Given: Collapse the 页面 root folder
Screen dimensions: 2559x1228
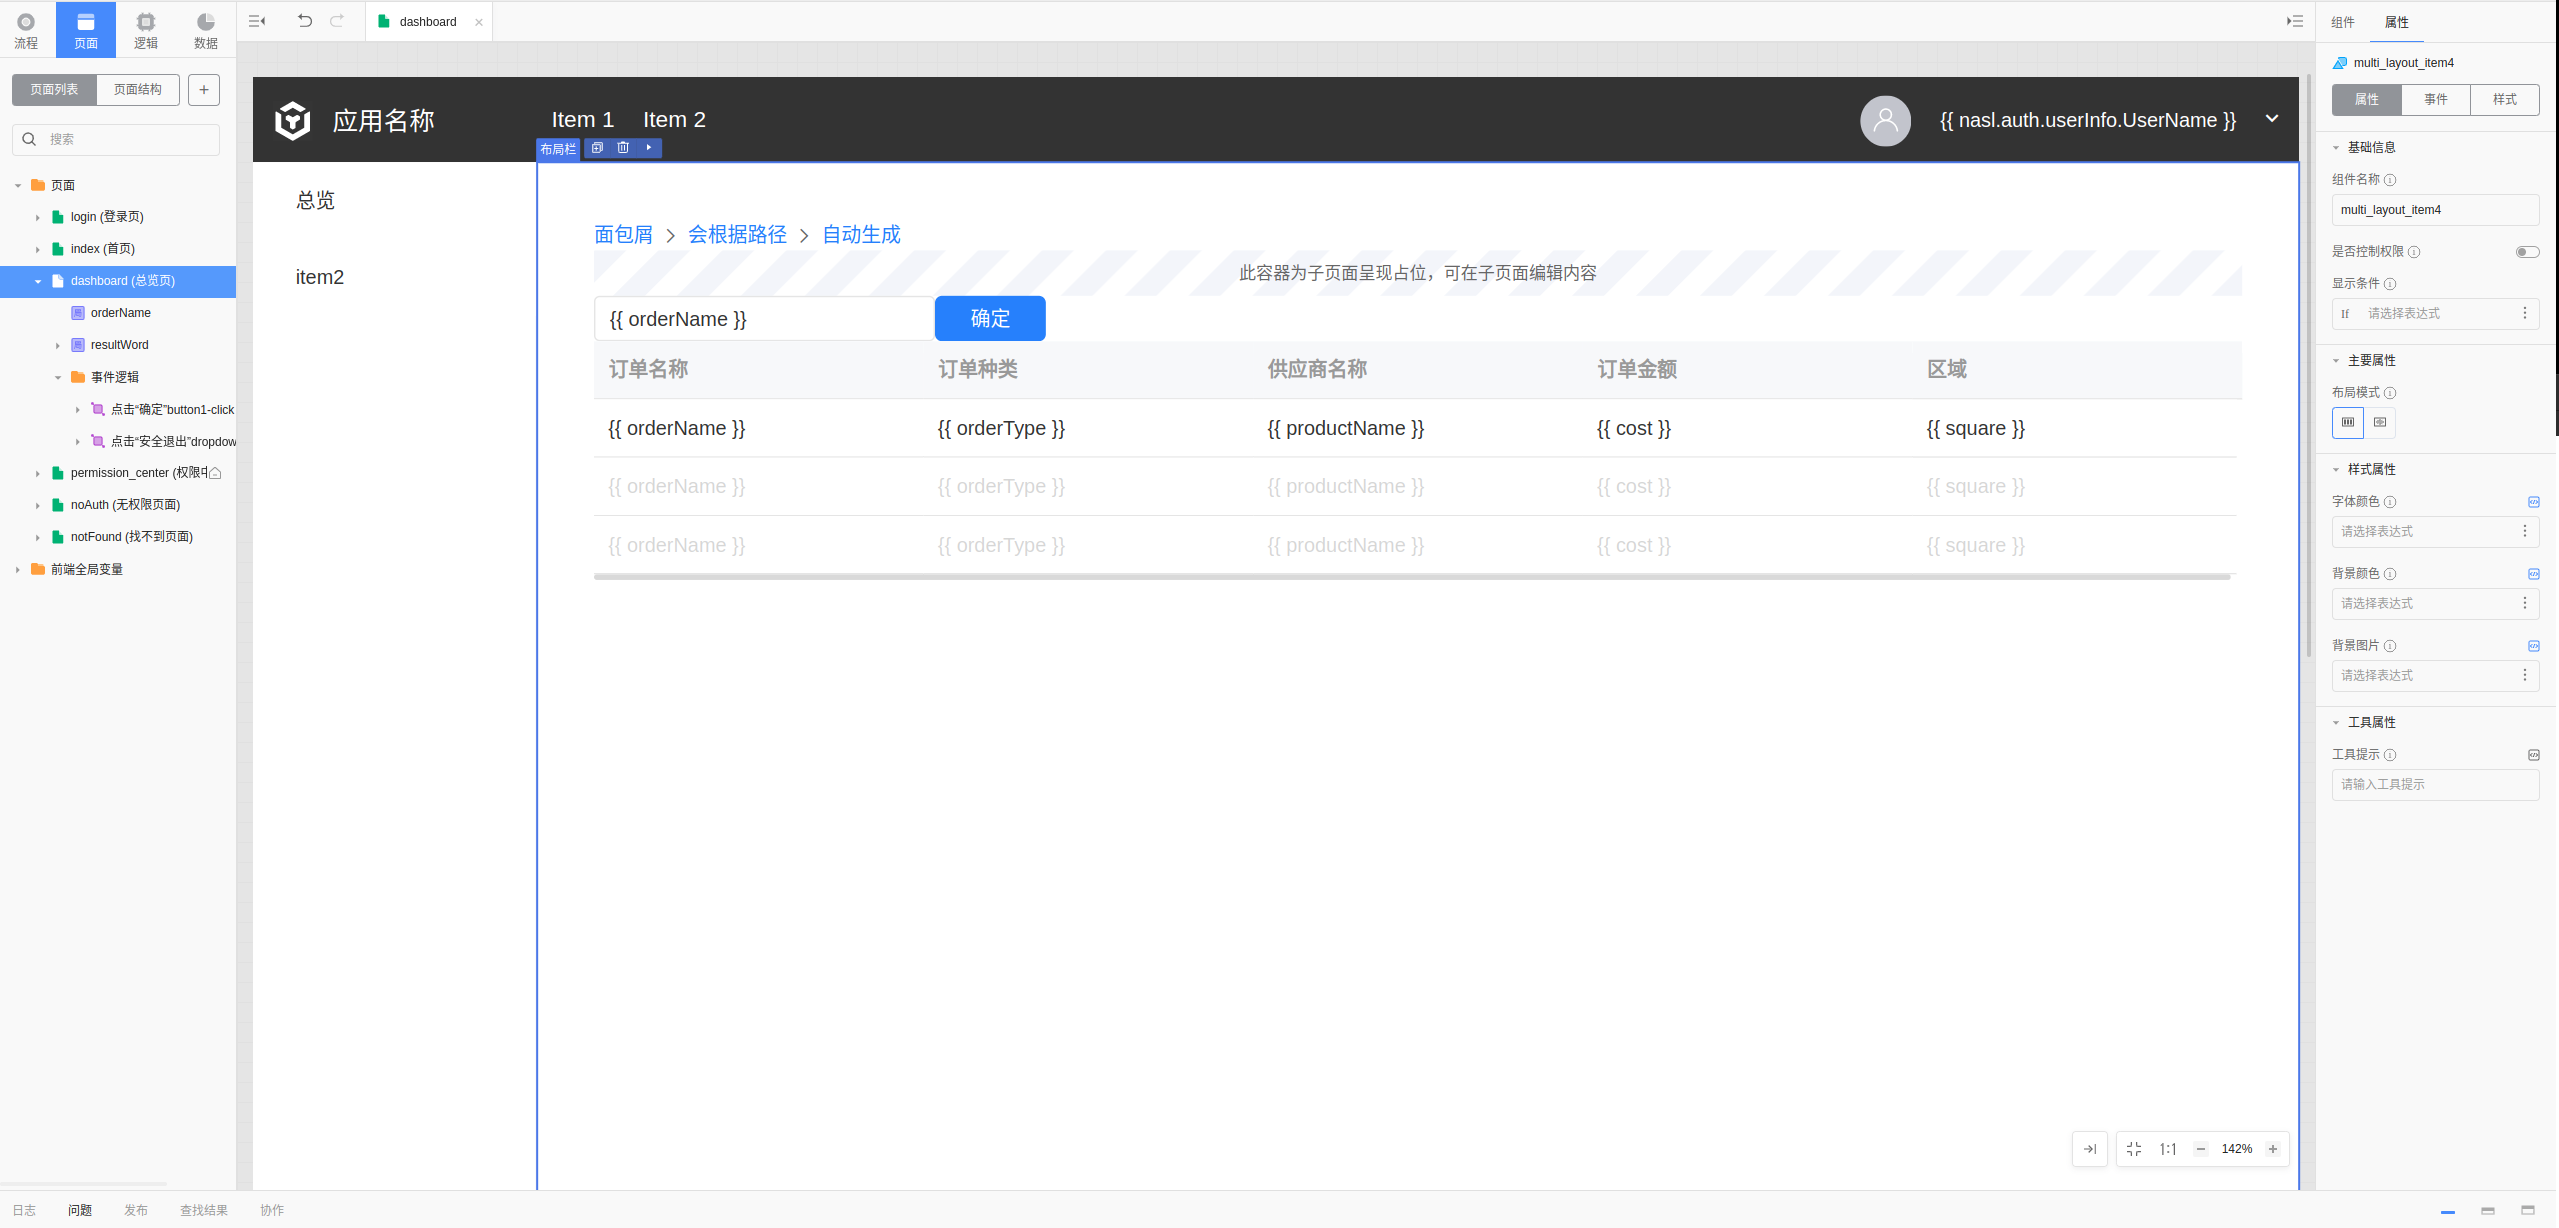Looking at the screenshot, I should coord(18,186).
